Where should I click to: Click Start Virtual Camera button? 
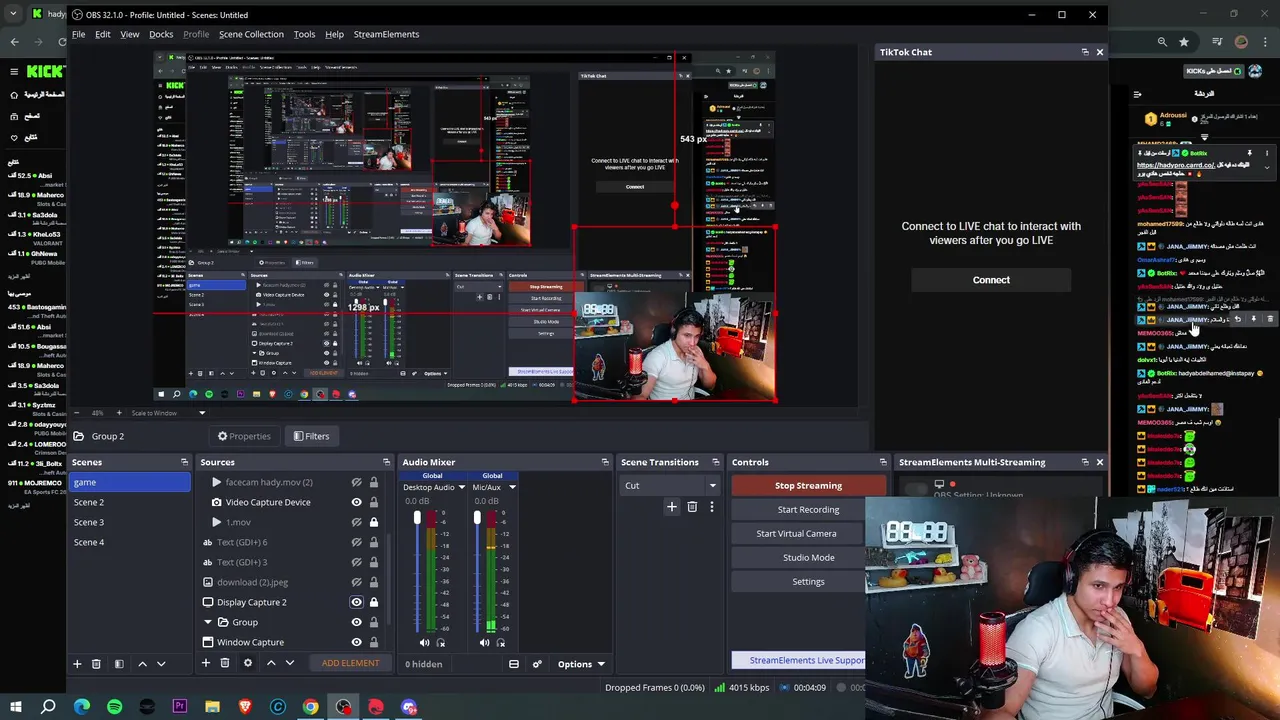(x=796, y=534)
